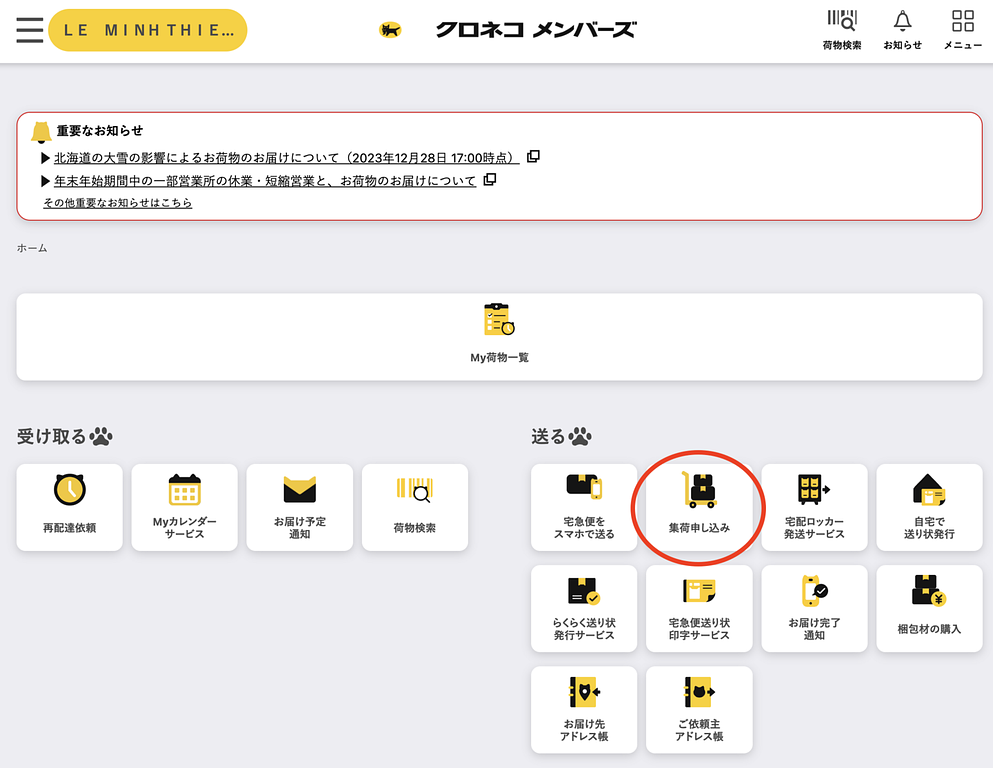Open 梱包材の購入 packing materials purchase
Image resolution: width=993 pixels, height=768 pixels.
[929, 608]
